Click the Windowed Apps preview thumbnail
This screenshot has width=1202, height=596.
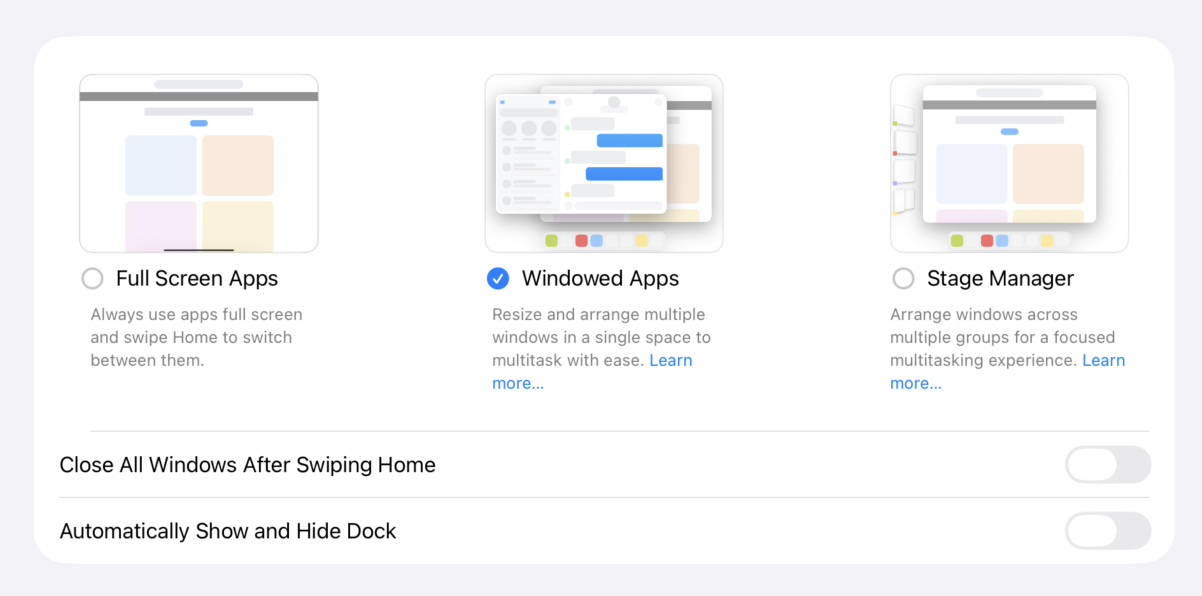click(x=604, y=163)
